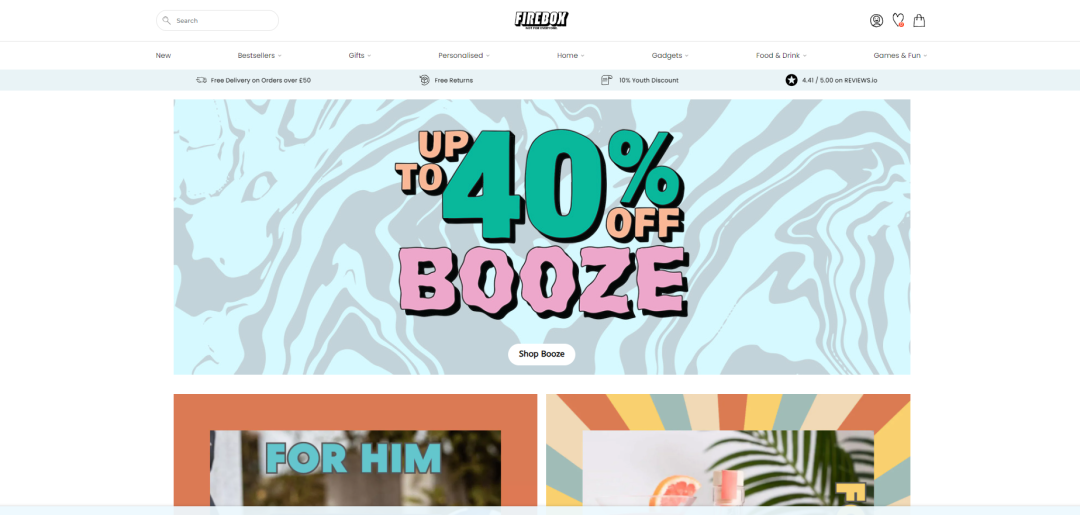
Task: Expand the Bestsellers dropdown menu
Action: pyautogui.click(x=259, y=56)
